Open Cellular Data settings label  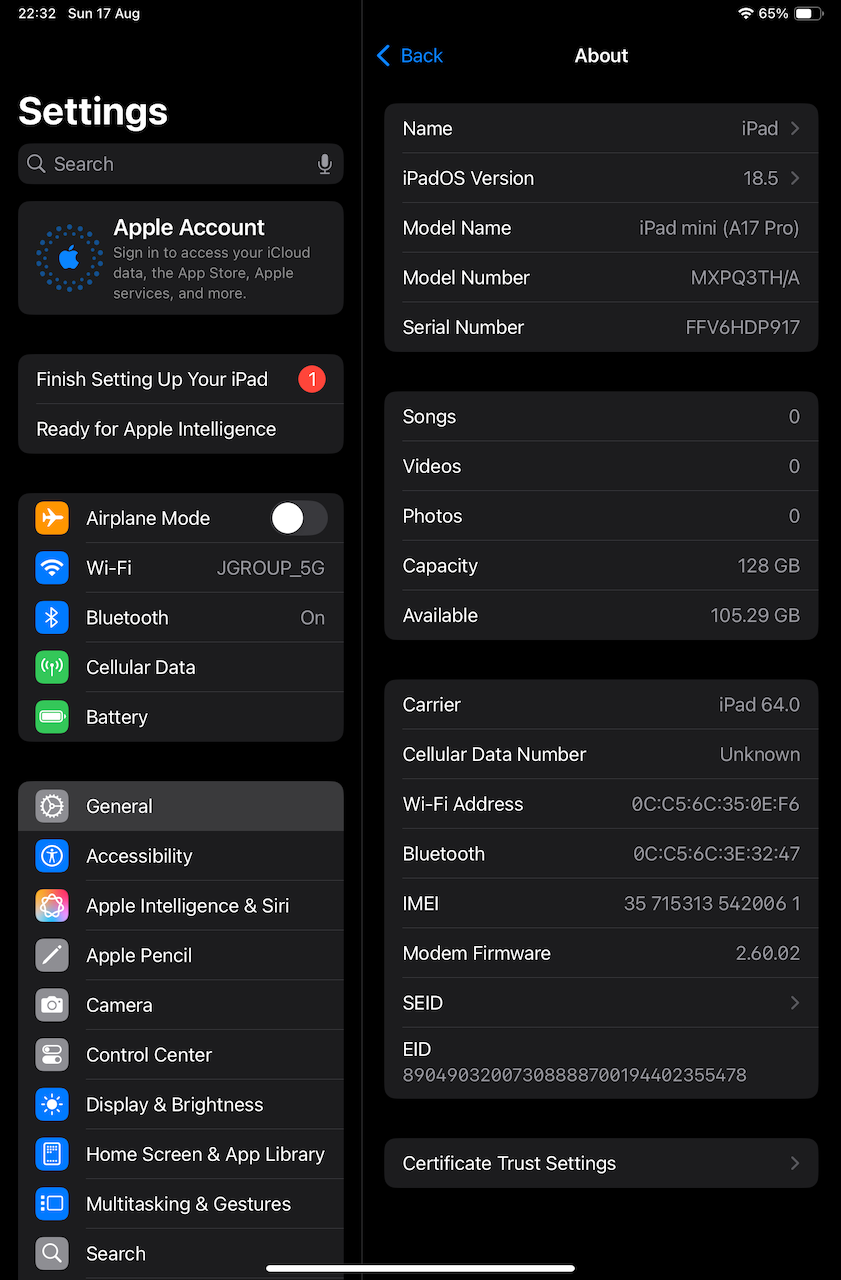141,667
